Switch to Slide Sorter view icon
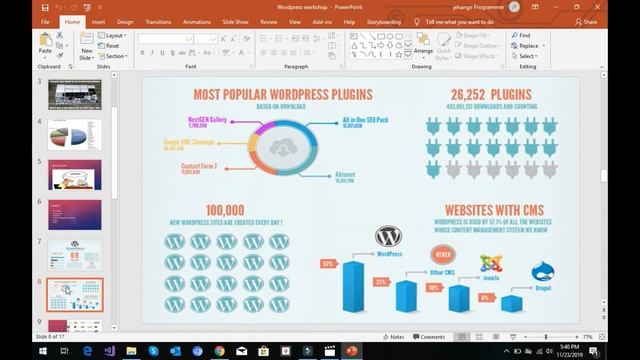The width and height of the screenshot is (640, 360). pos(479,337)
